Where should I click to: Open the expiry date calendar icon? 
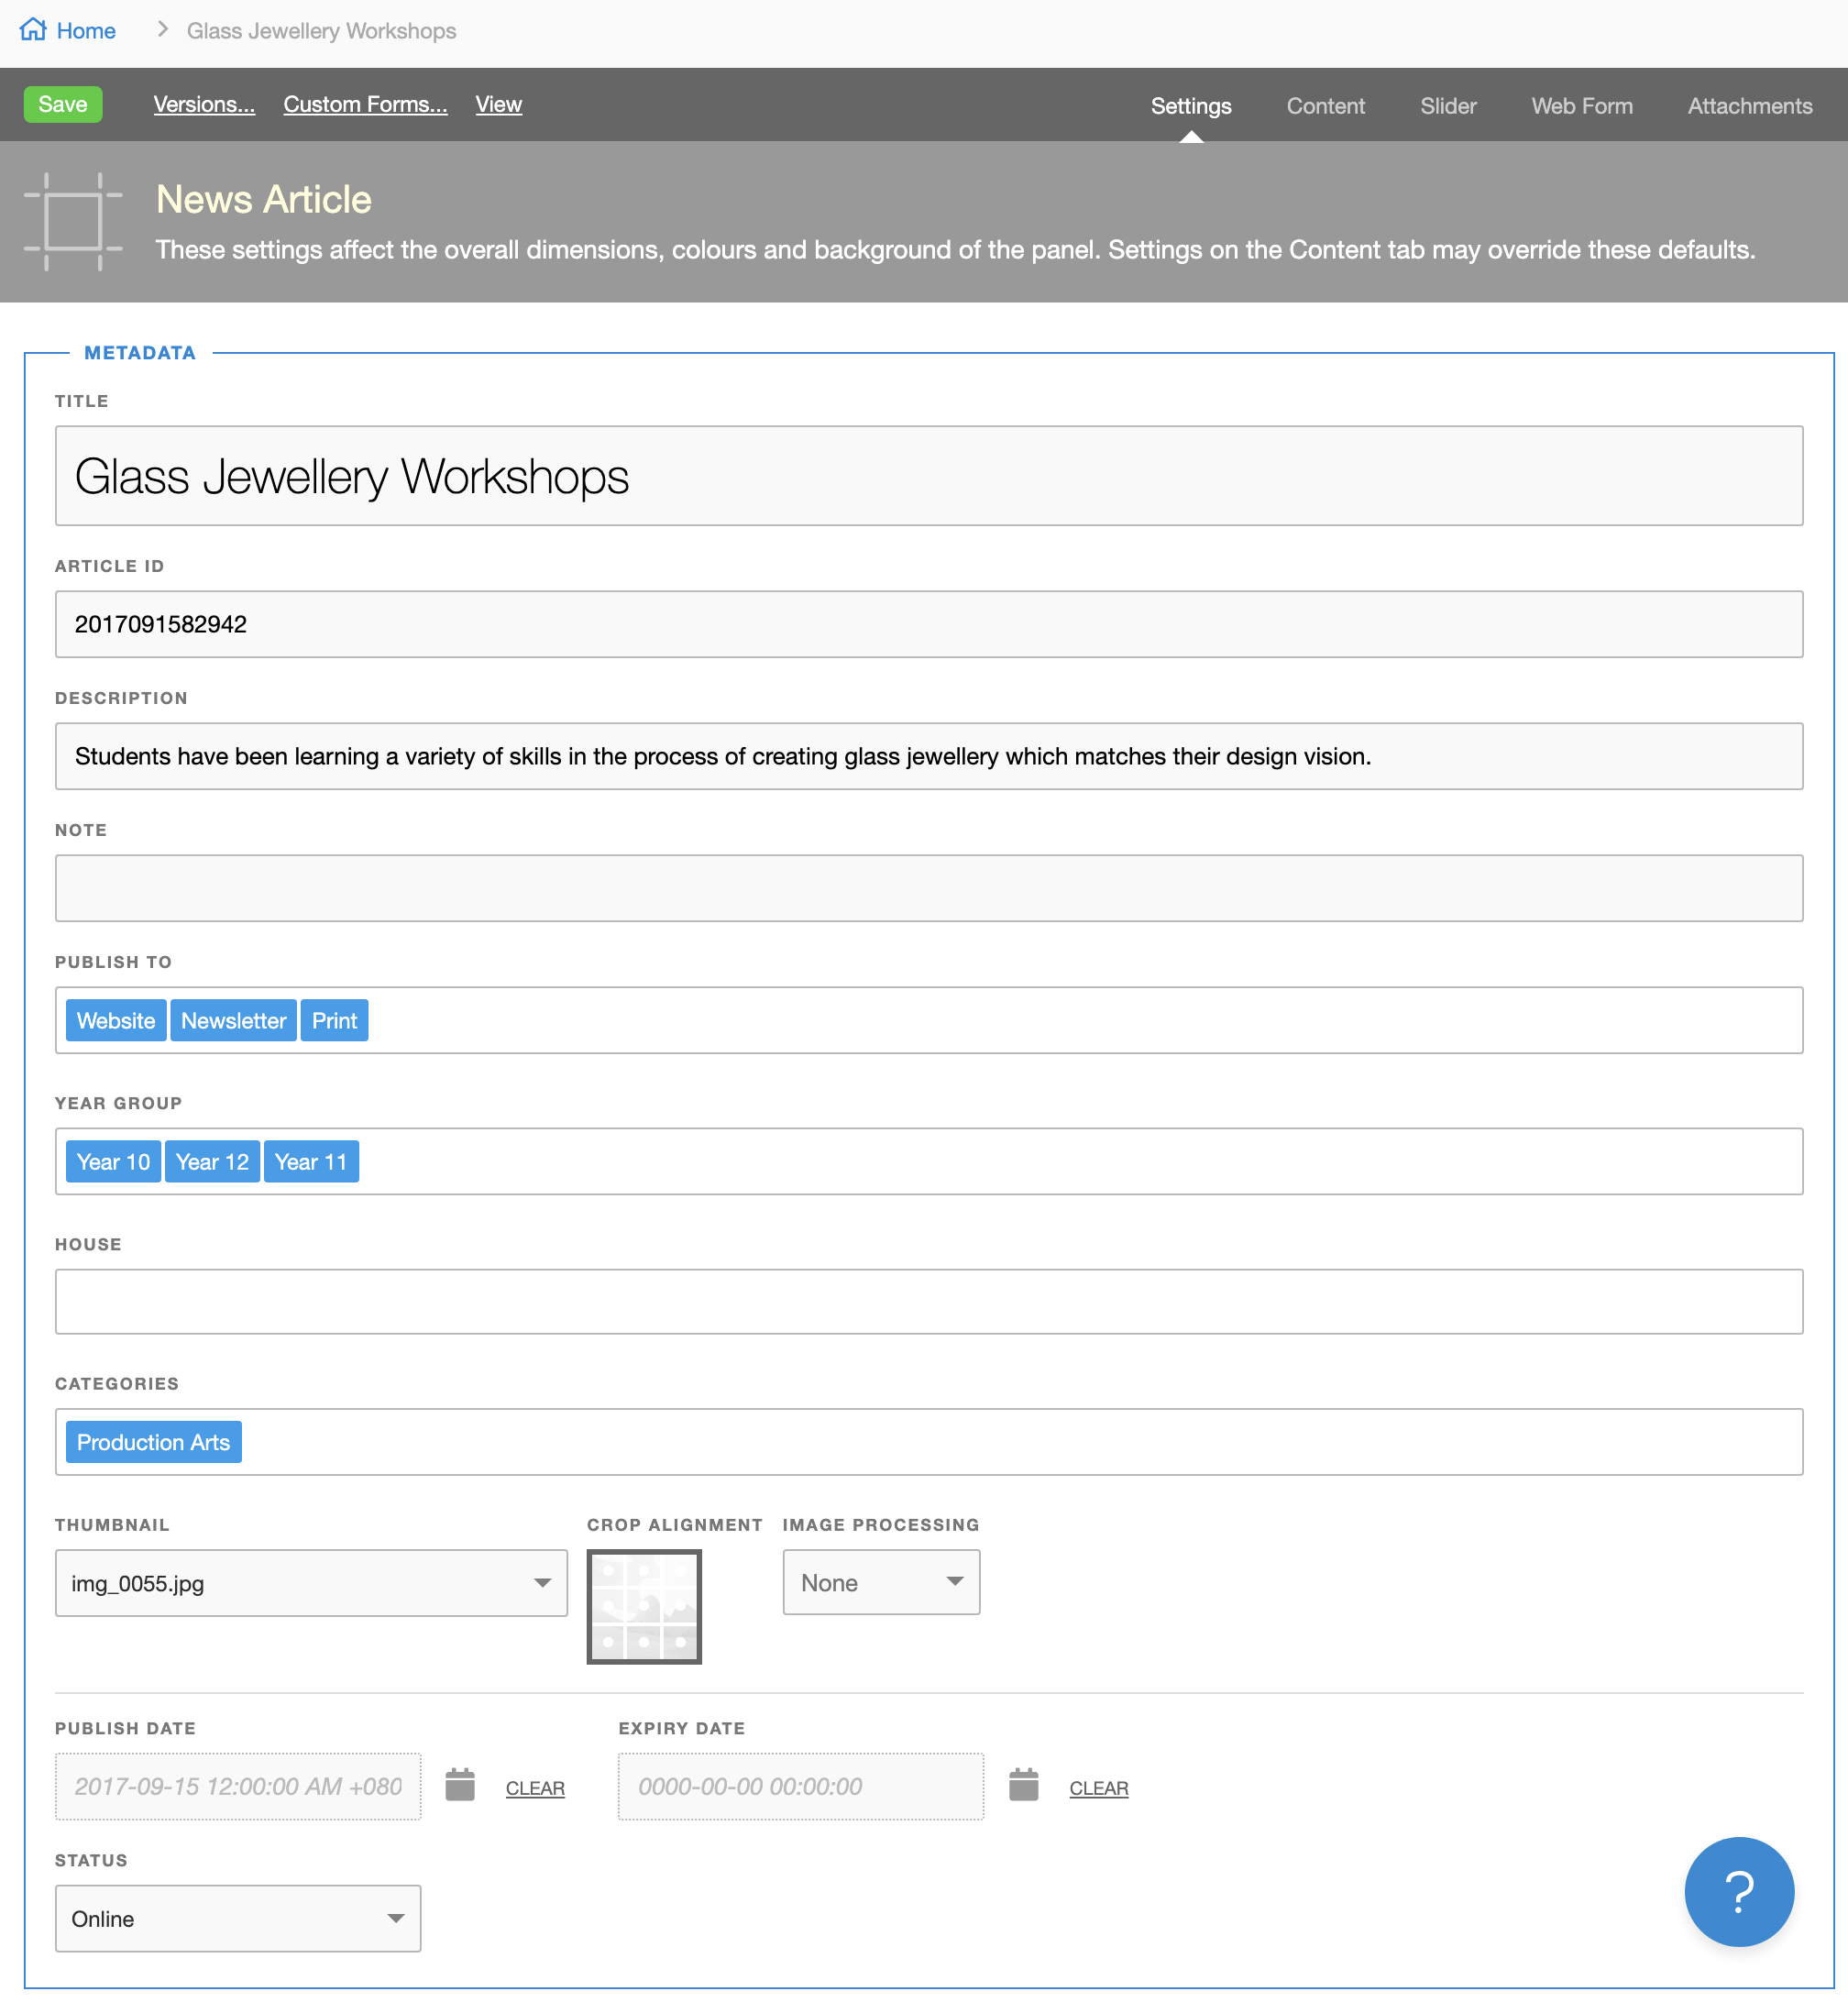click(x=1023, y=1785)
